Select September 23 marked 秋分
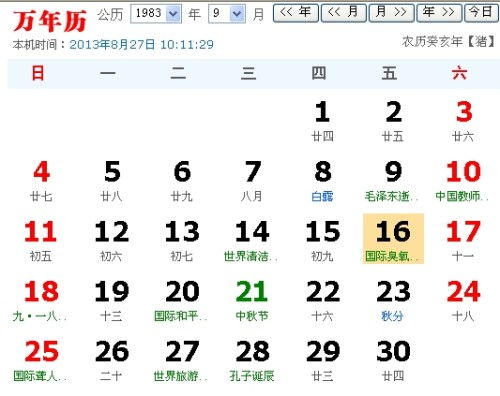This screenshot has width=500, height=396. pyautogui.click(x=393, y=300)
